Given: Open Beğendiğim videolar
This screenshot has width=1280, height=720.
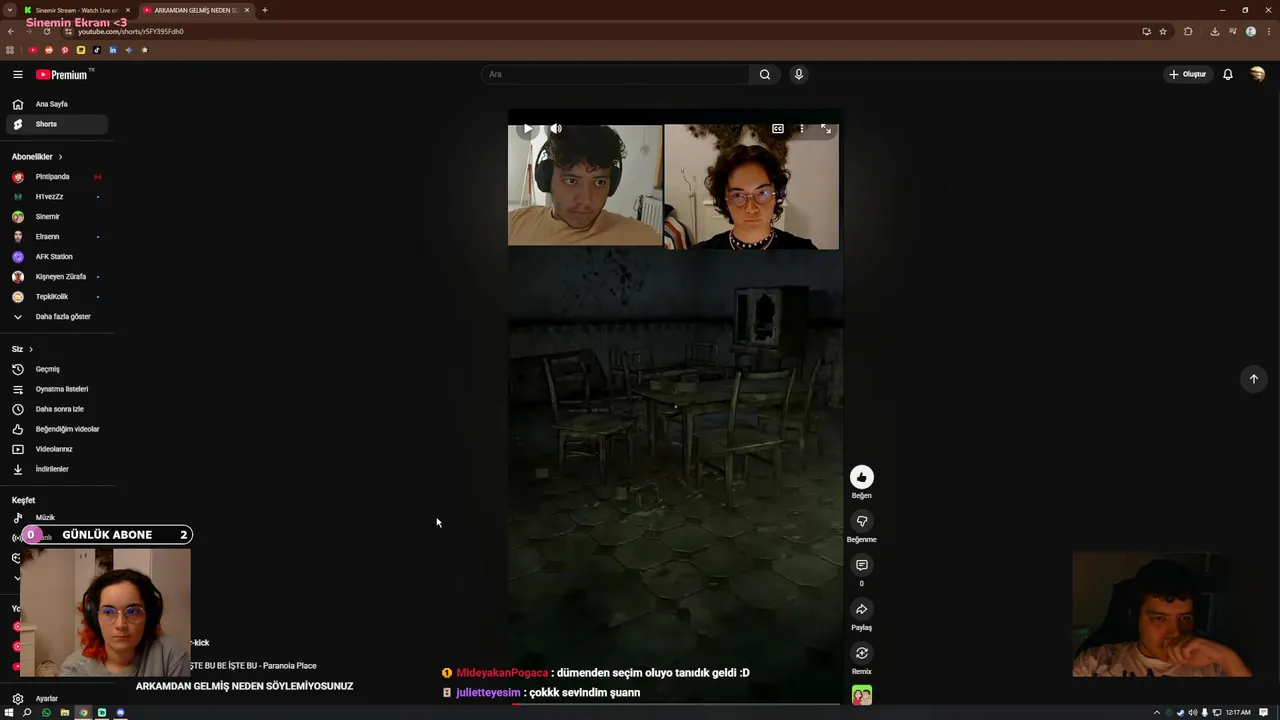Looking at the screenshot, I should [57, 429].
